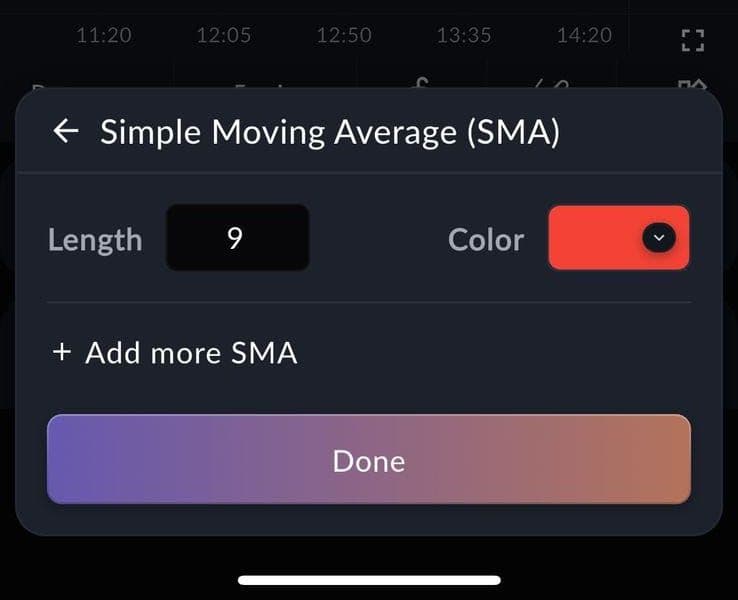Viewport: 738px width, 600px height.
Task: Focus the Length input showing 9
Action: click(x=237, y=238)
